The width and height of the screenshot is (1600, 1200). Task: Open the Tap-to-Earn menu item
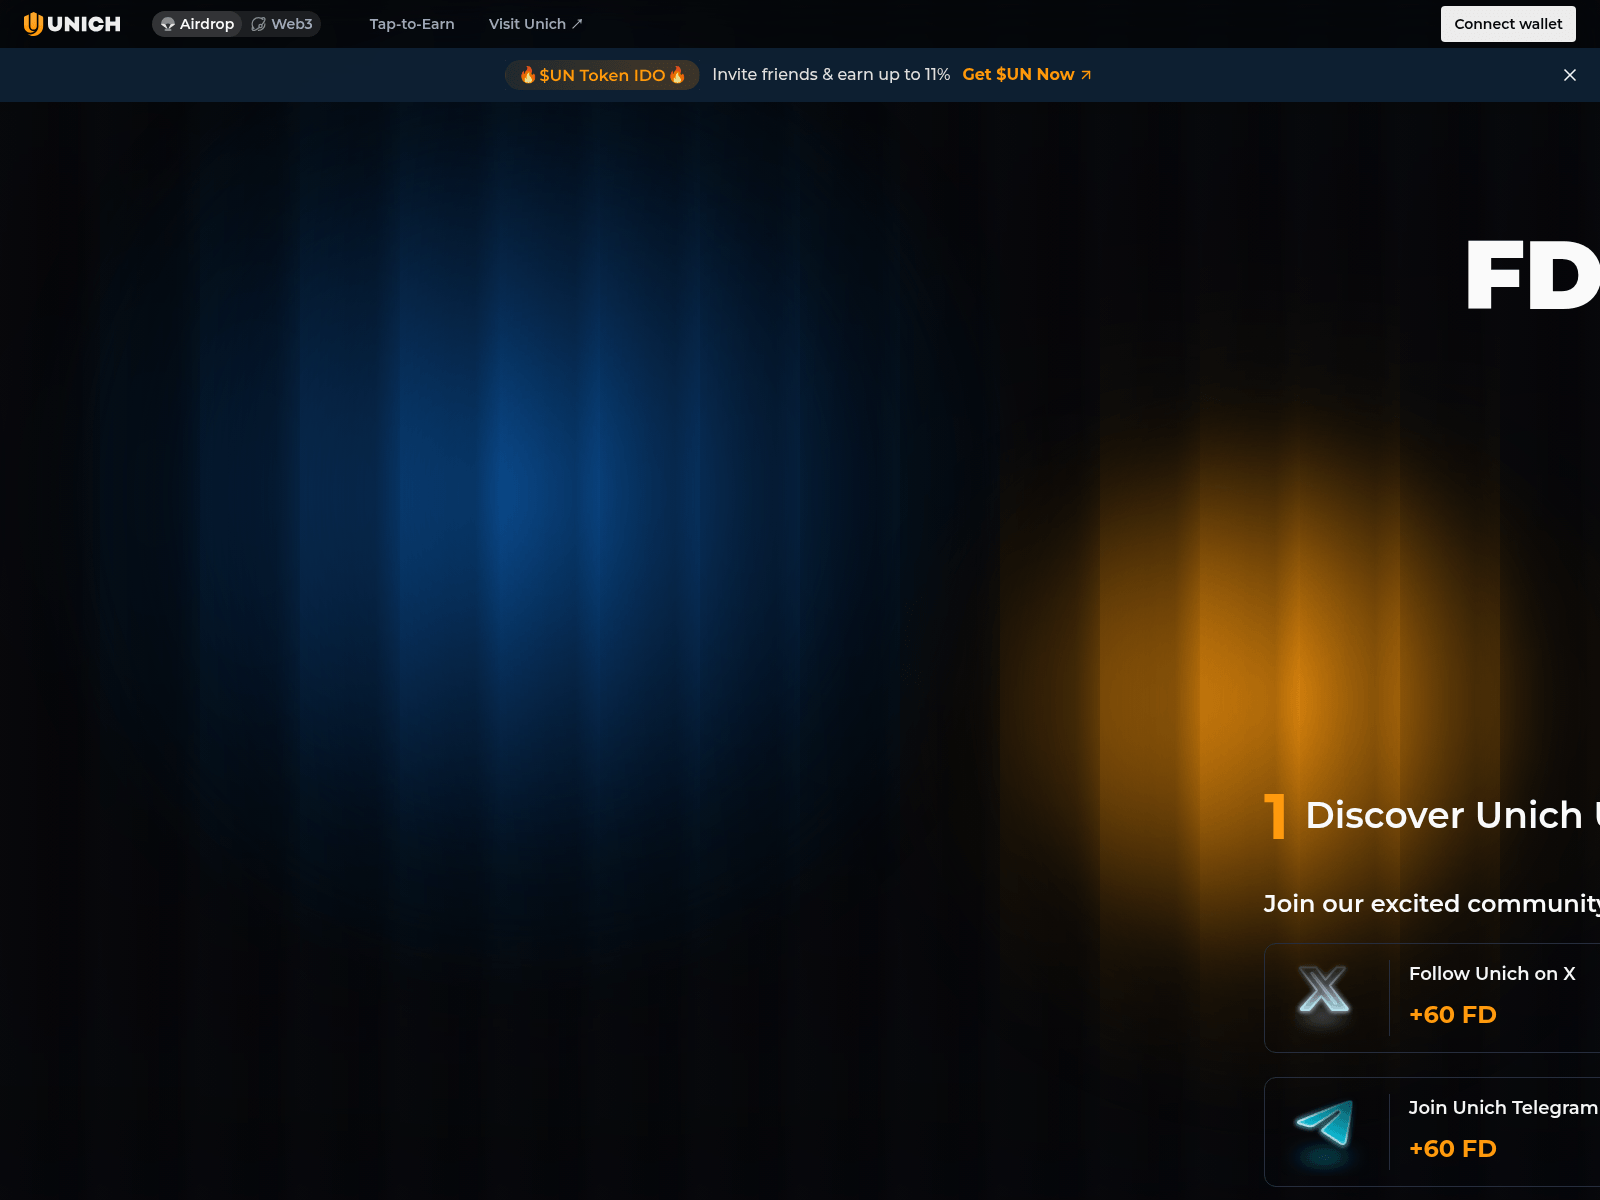tap(412, 24)
